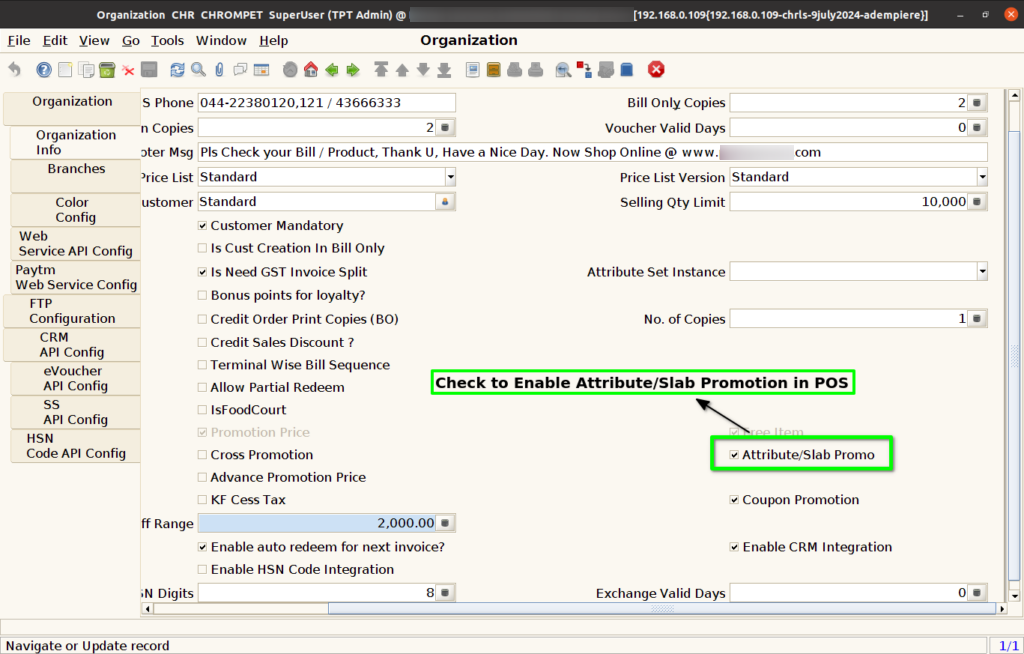This screenshot has height=654, width=1024.
Task: Click the green left arrow parent icon
Action: pos(332,69)
